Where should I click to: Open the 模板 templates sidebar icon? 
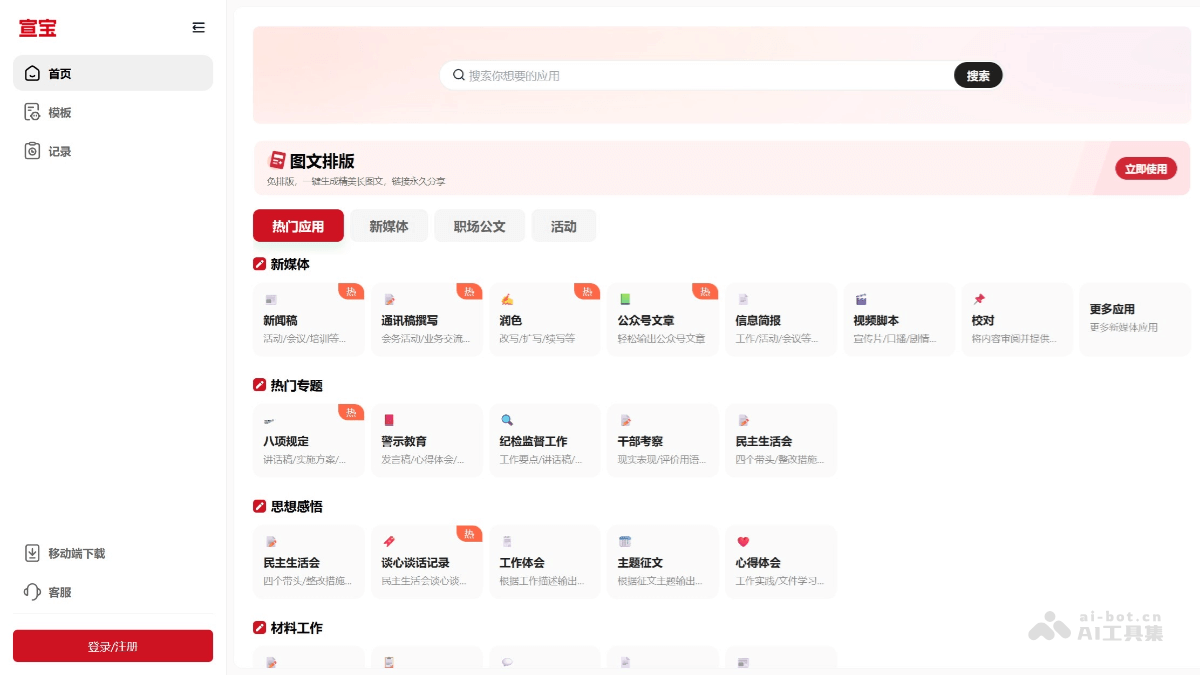(57, 112)
